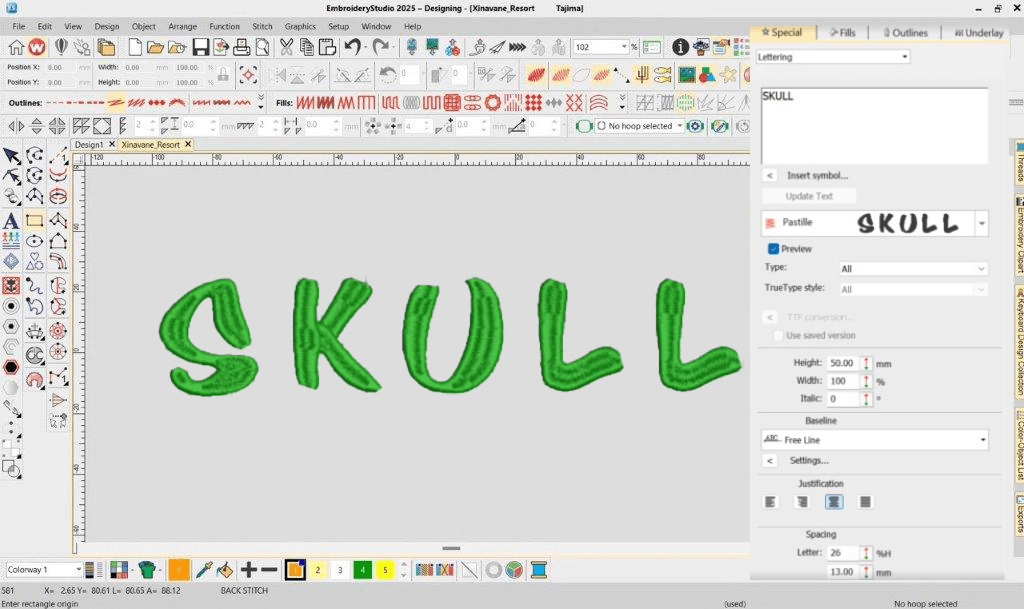Click the Design information icon
Image resolution: width=1024 pixels, height=609 pixels.
pos(680,47)
